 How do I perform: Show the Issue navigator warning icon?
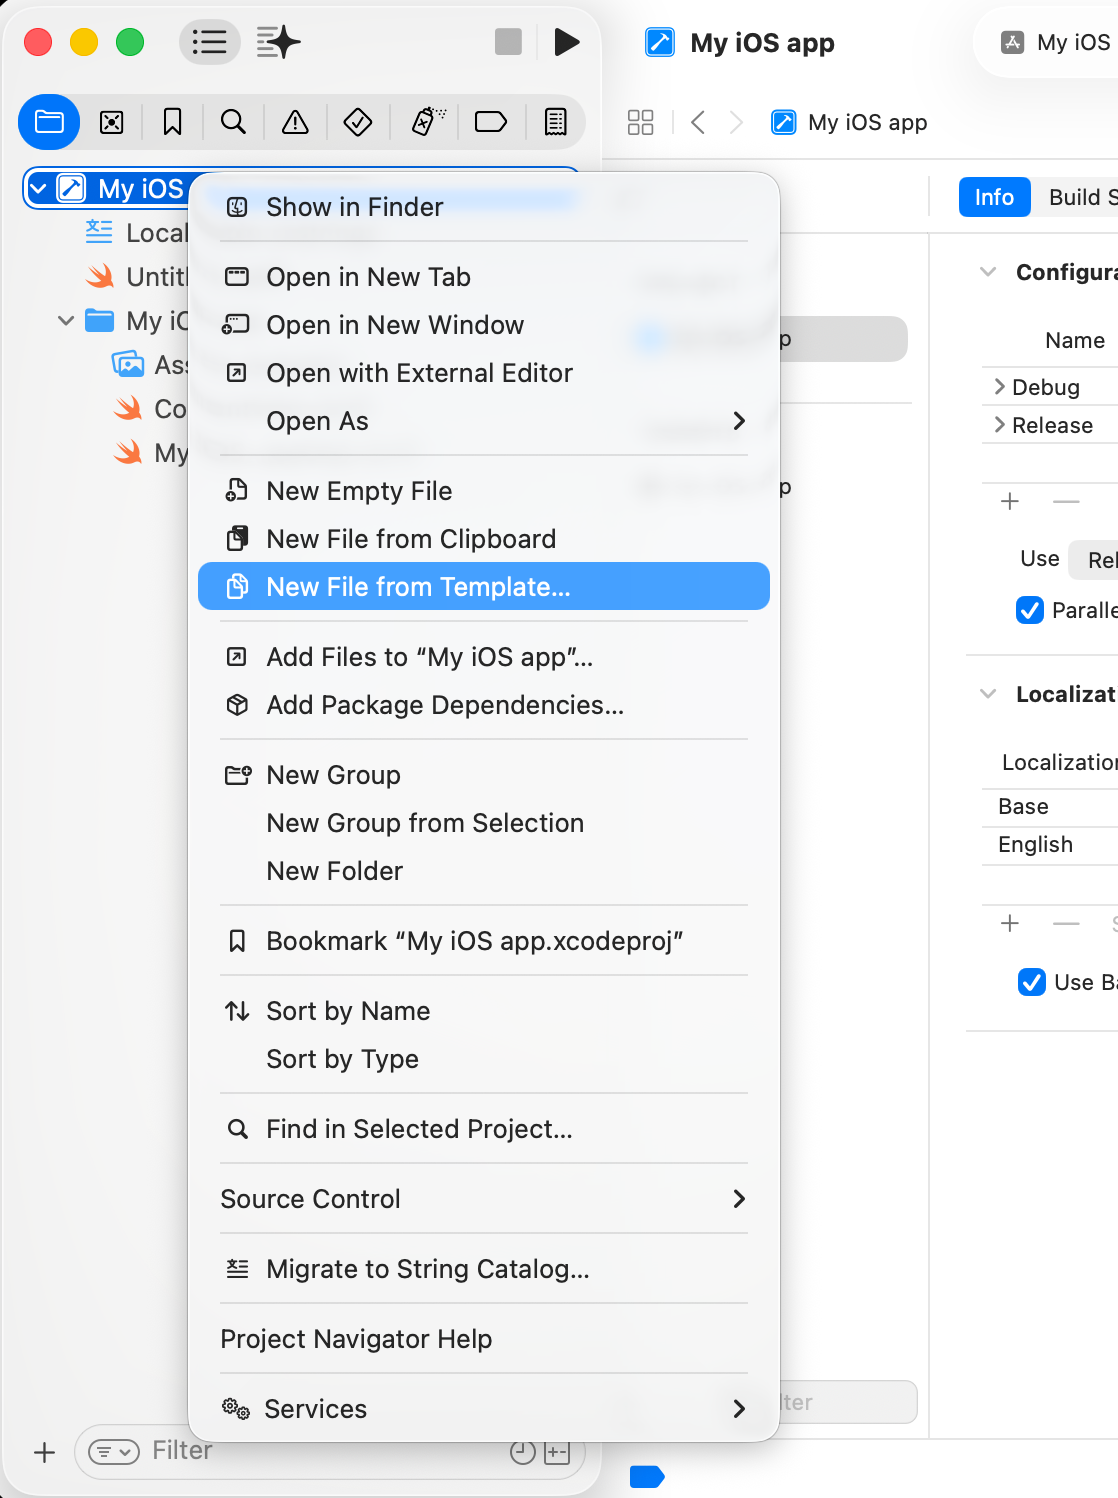pyautogui.click(x=295, y=122)
